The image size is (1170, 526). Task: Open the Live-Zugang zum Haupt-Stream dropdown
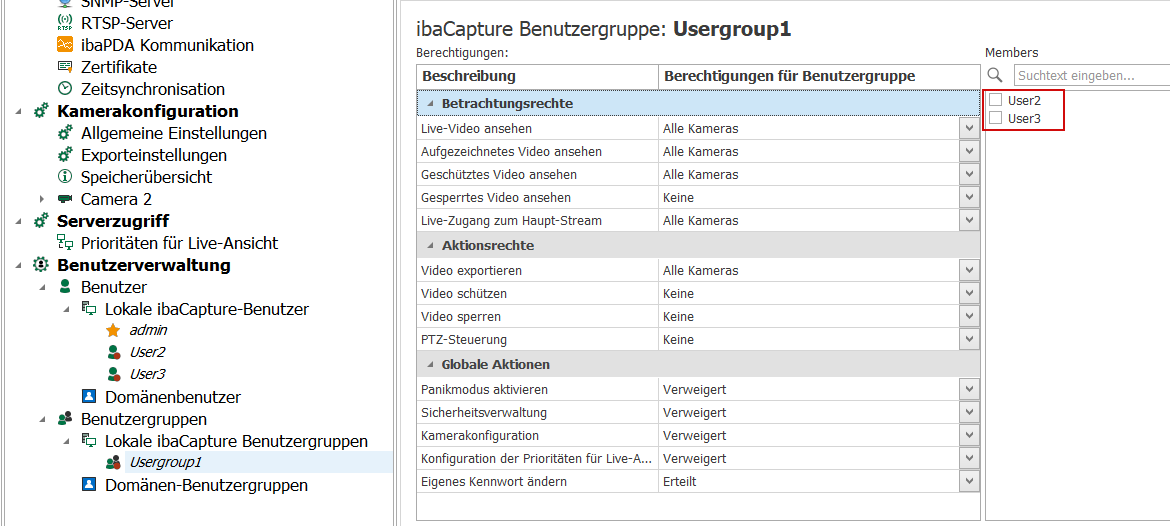click(x=969, y=221)
